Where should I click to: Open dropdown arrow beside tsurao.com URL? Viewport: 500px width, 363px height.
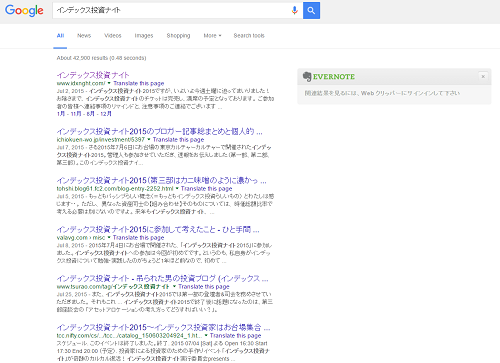point(174,286)
